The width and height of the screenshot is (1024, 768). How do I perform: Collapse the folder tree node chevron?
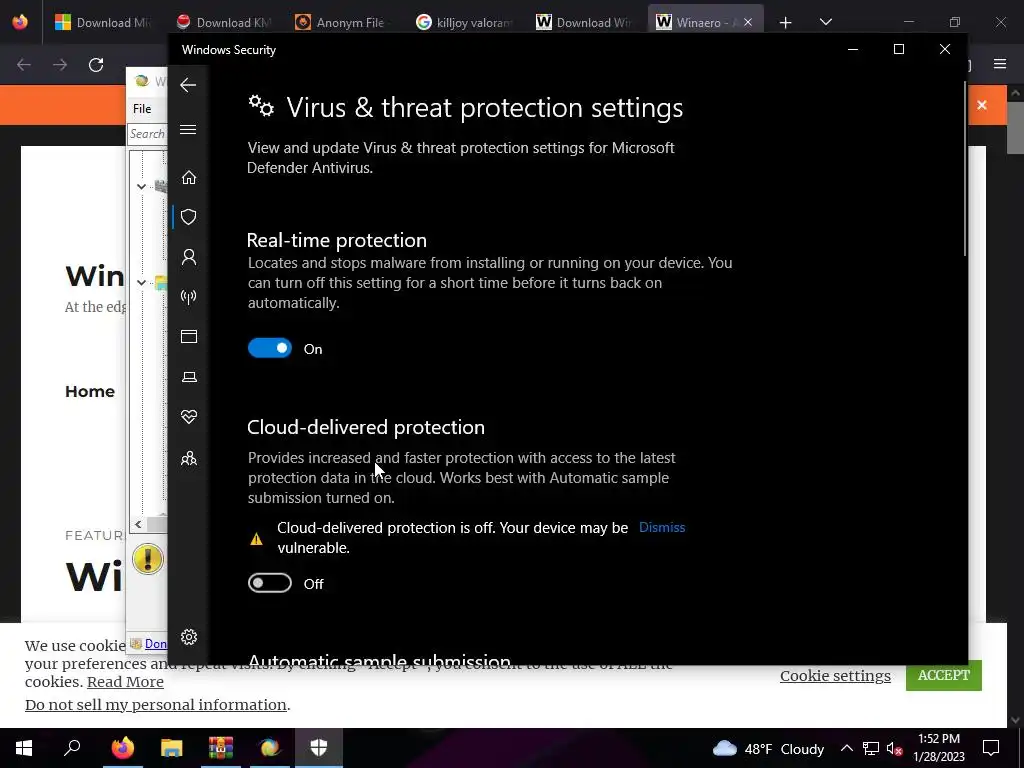141,283
